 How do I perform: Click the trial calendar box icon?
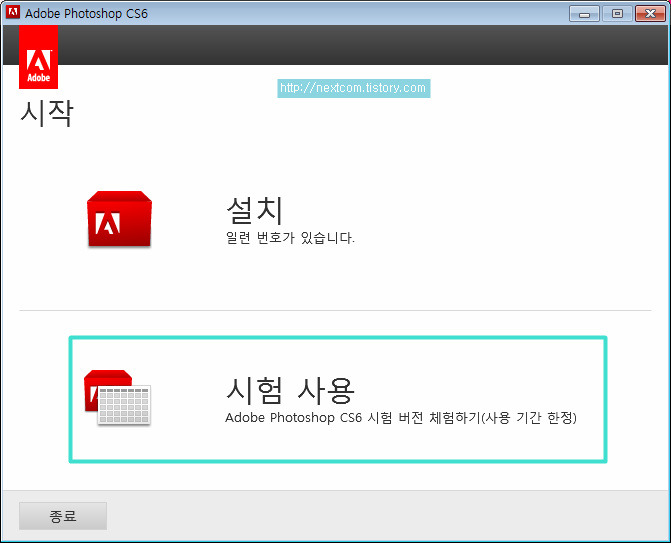pyautogui.click(x=117, y=398)
